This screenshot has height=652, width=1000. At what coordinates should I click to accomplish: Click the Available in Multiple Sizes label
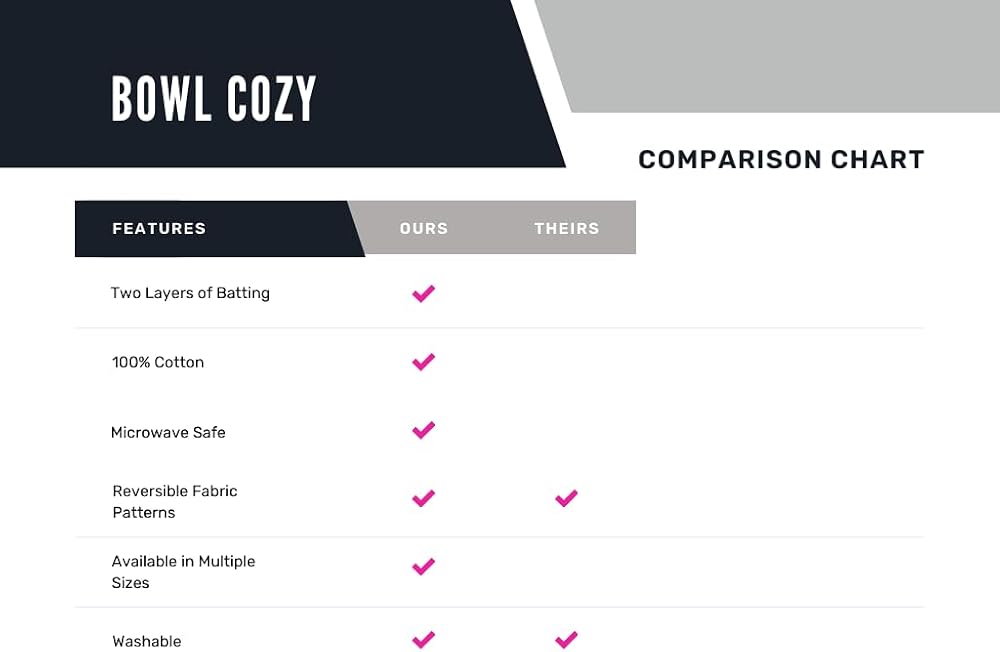pos(184,572)
